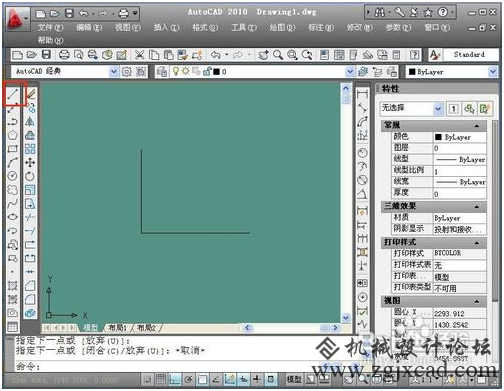The image size is (504, 391).
Task: Click the Save icon in standard toolbar
Action: [46, 55]
